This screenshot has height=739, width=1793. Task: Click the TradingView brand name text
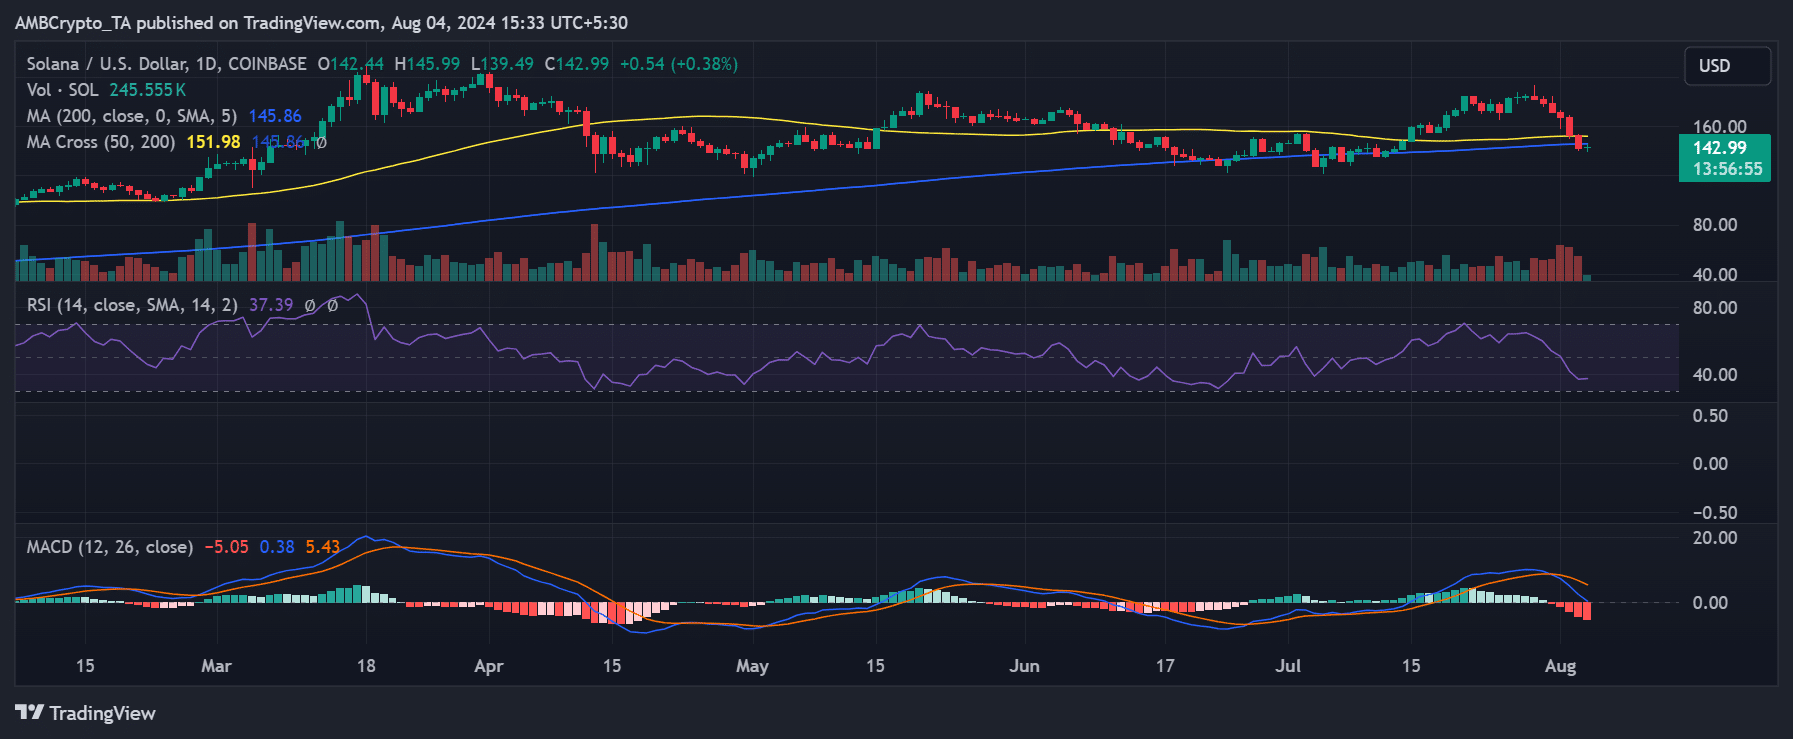coord(102,713)
